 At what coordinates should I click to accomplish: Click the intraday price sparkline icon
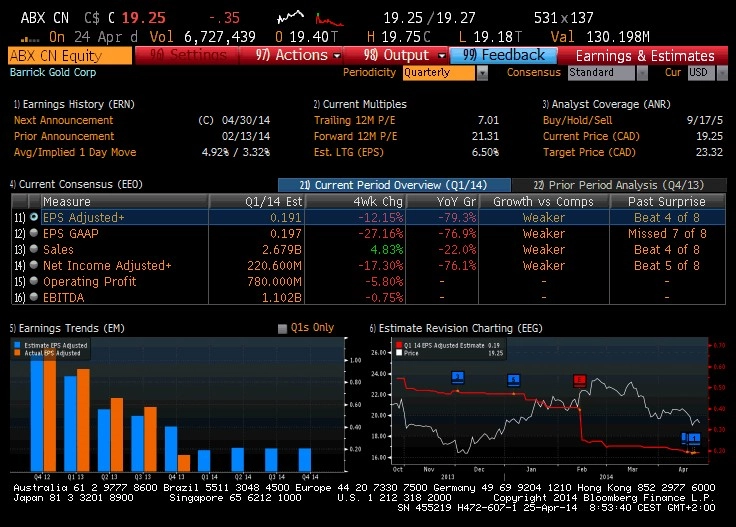290,18
